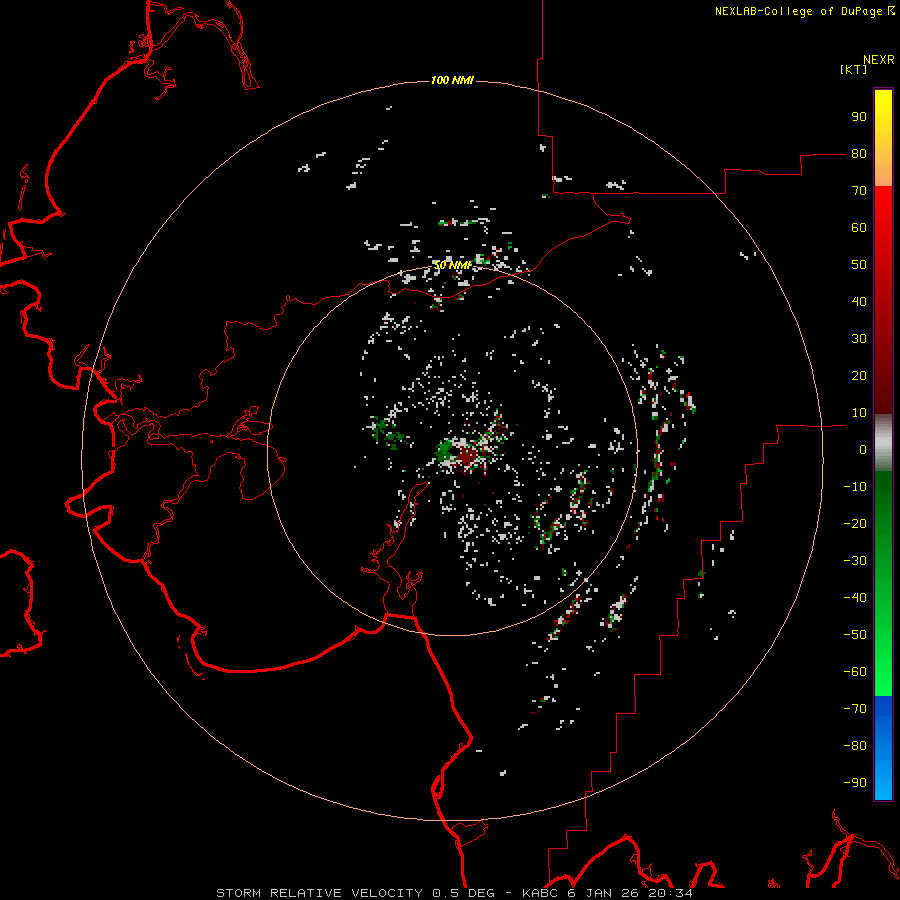Click the -40 value on velocity scale
900x900 pixels.
(x=855, y=598)
